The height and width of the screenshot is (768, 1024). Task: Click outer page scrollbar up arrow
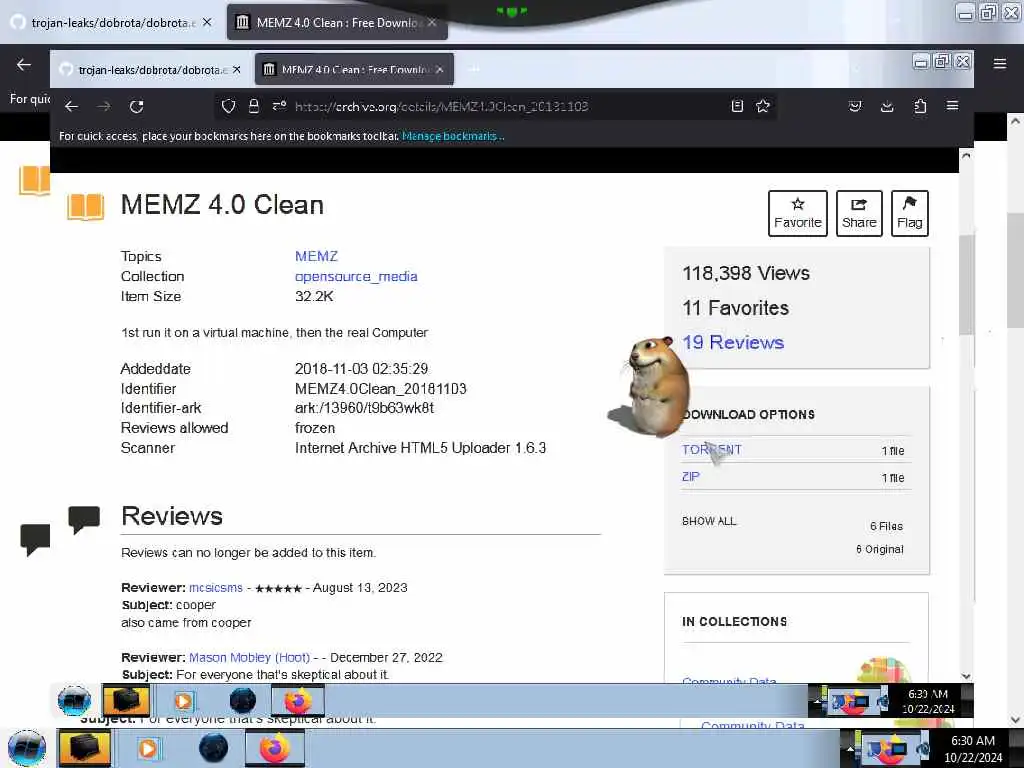pos(1015,121)
